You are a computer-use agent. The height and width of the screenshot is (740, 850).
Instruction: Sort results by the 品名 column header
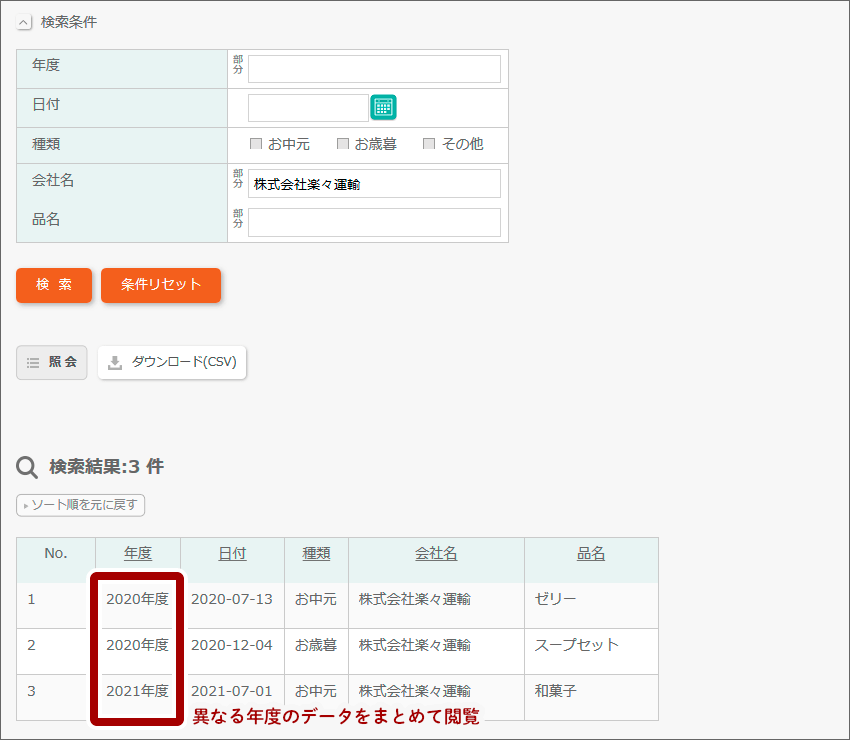[591, 552]
